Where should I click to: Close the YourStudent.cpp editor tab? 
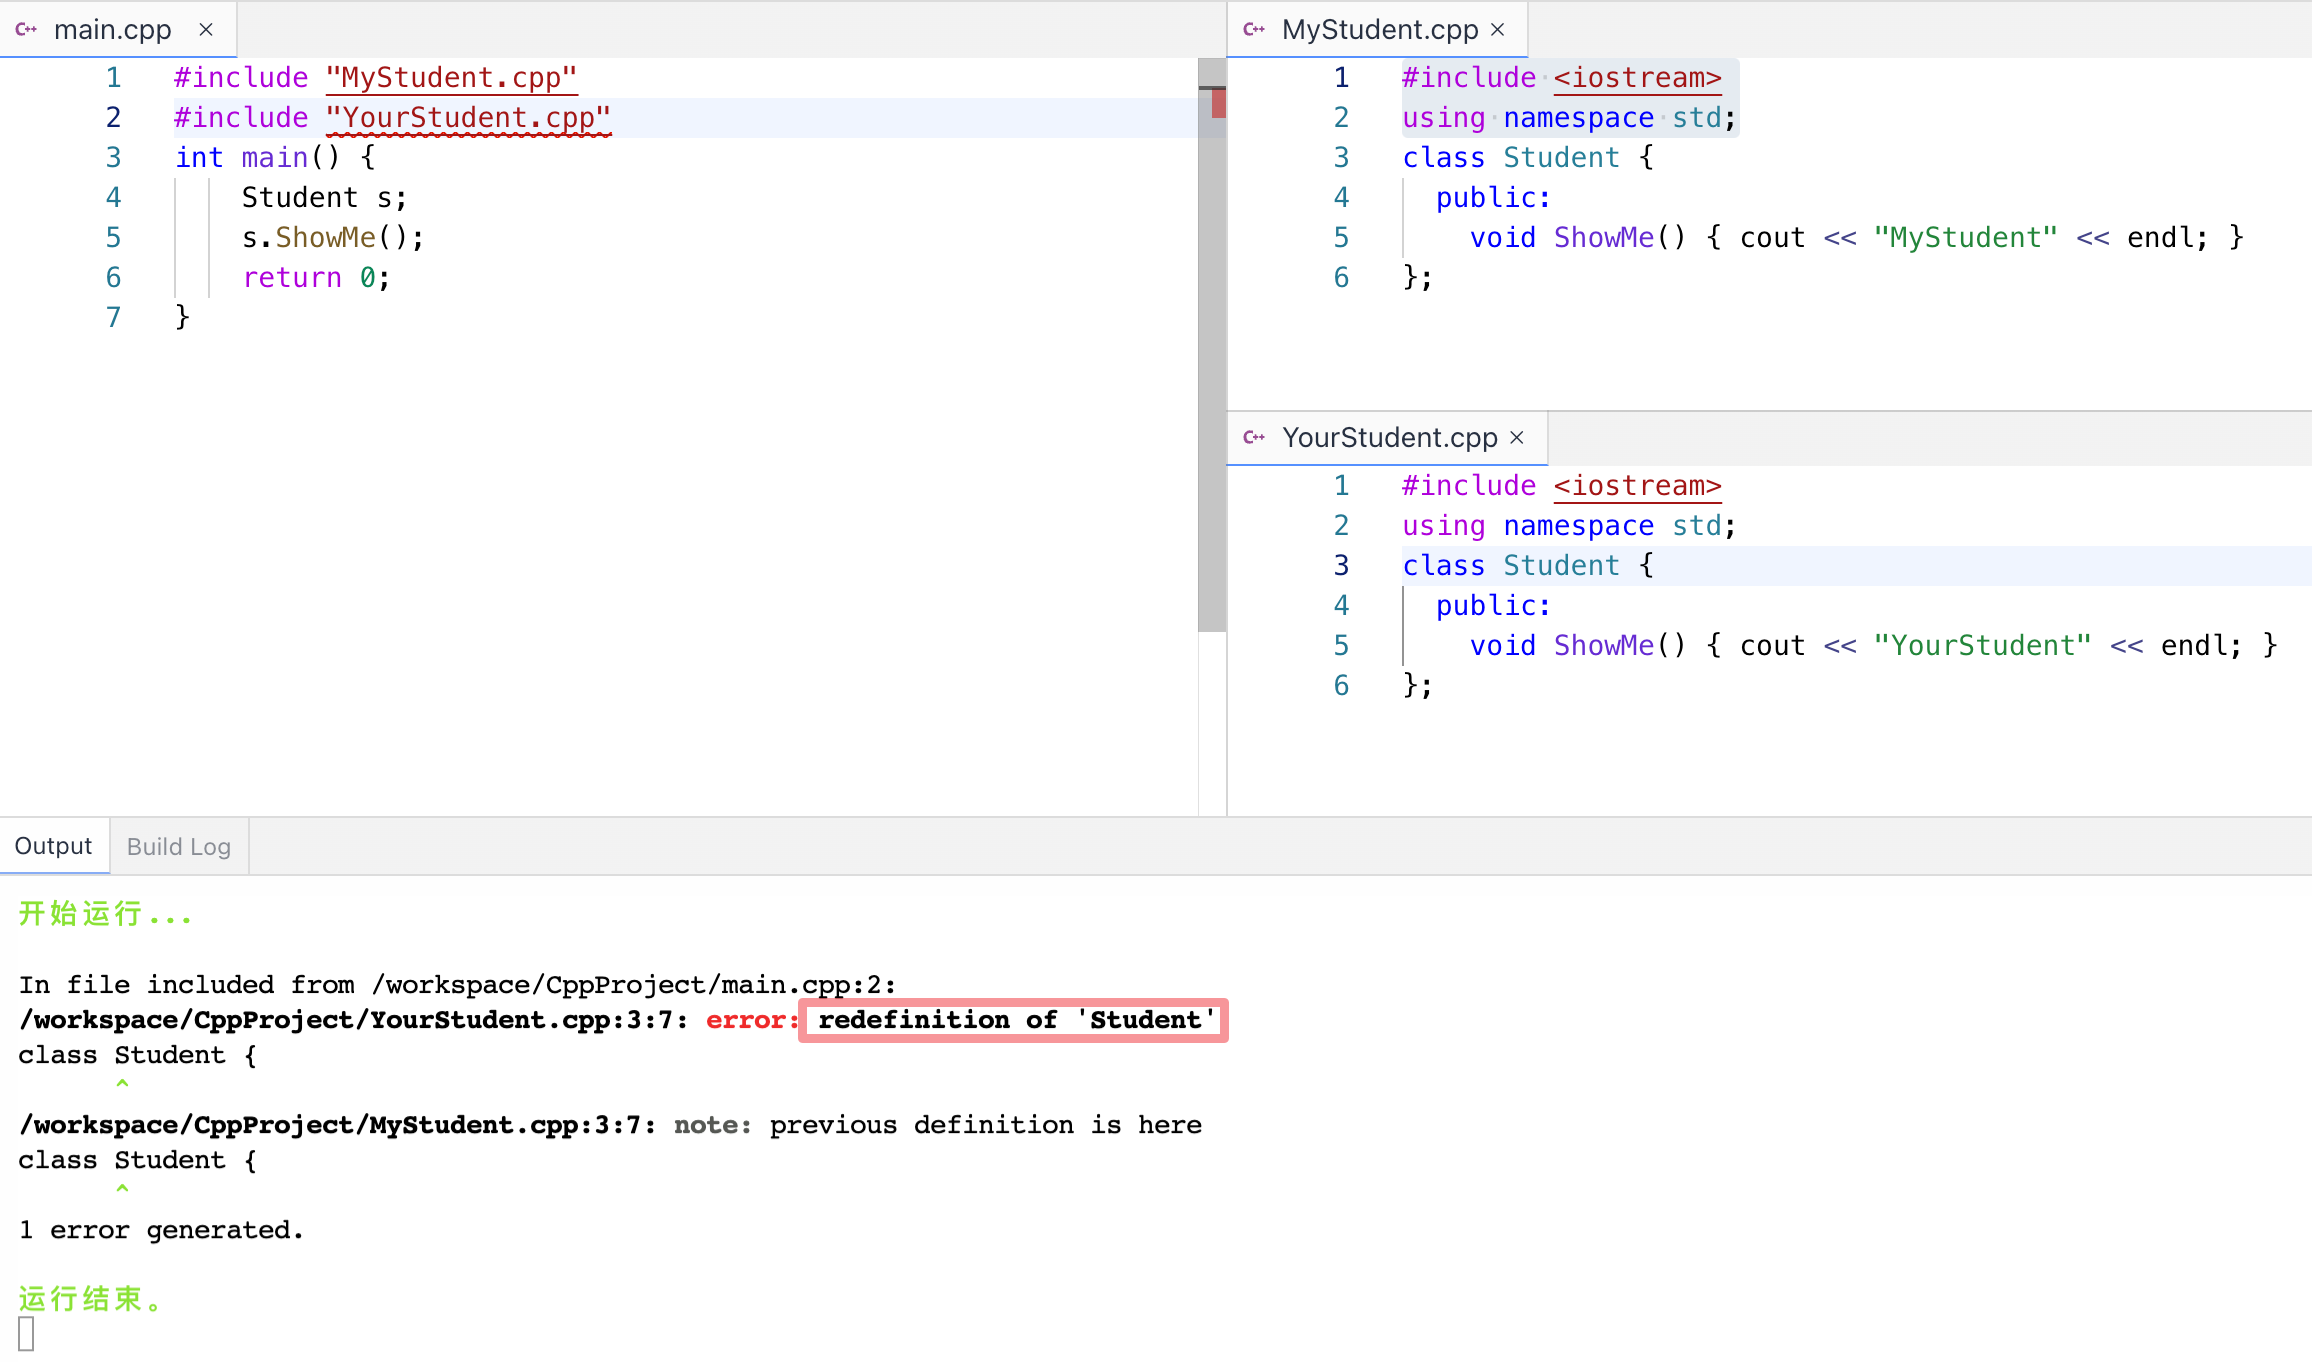[1517, 438]
